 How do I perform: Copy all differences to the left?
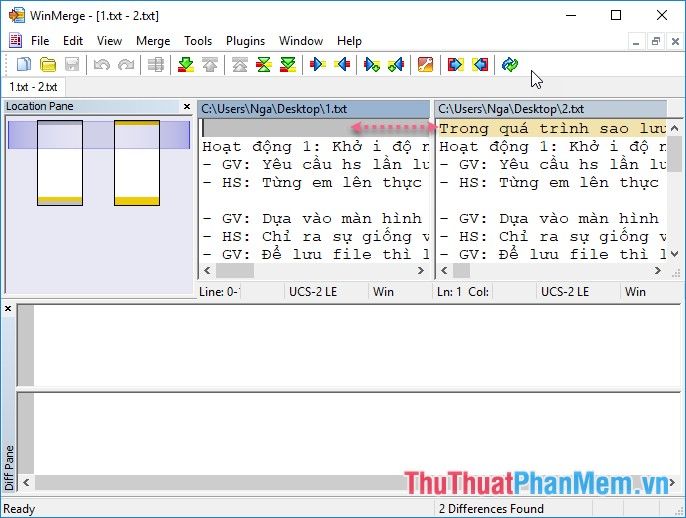[x=480, y=65]
